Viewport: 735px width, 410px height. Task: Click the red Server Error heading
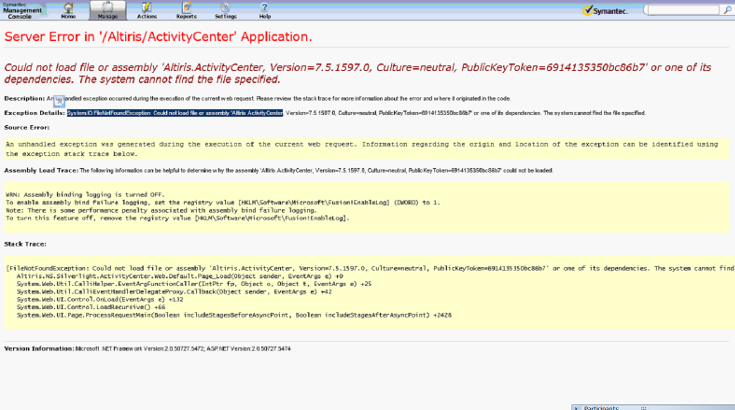click(x=158, y=37)
